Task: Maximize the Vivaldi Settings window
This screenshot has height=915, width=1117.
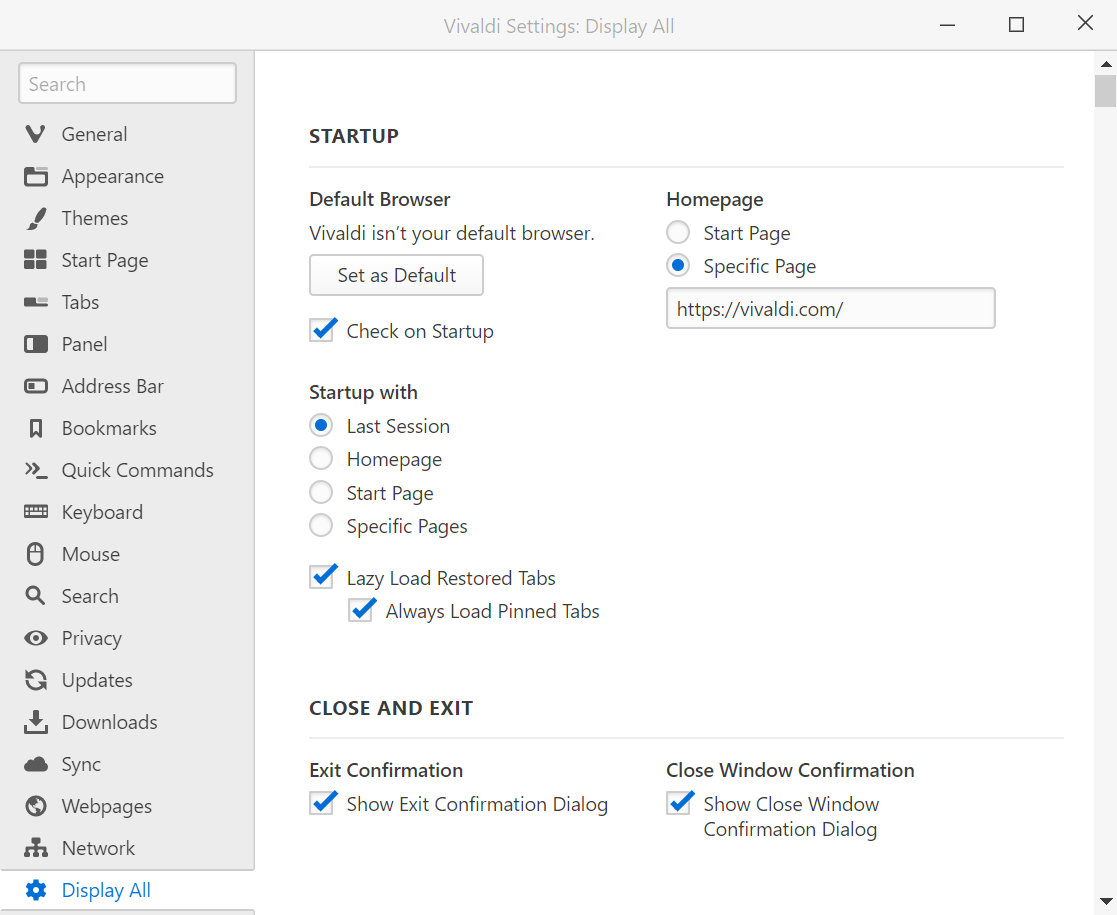Action: click(x=1017, y=25)
